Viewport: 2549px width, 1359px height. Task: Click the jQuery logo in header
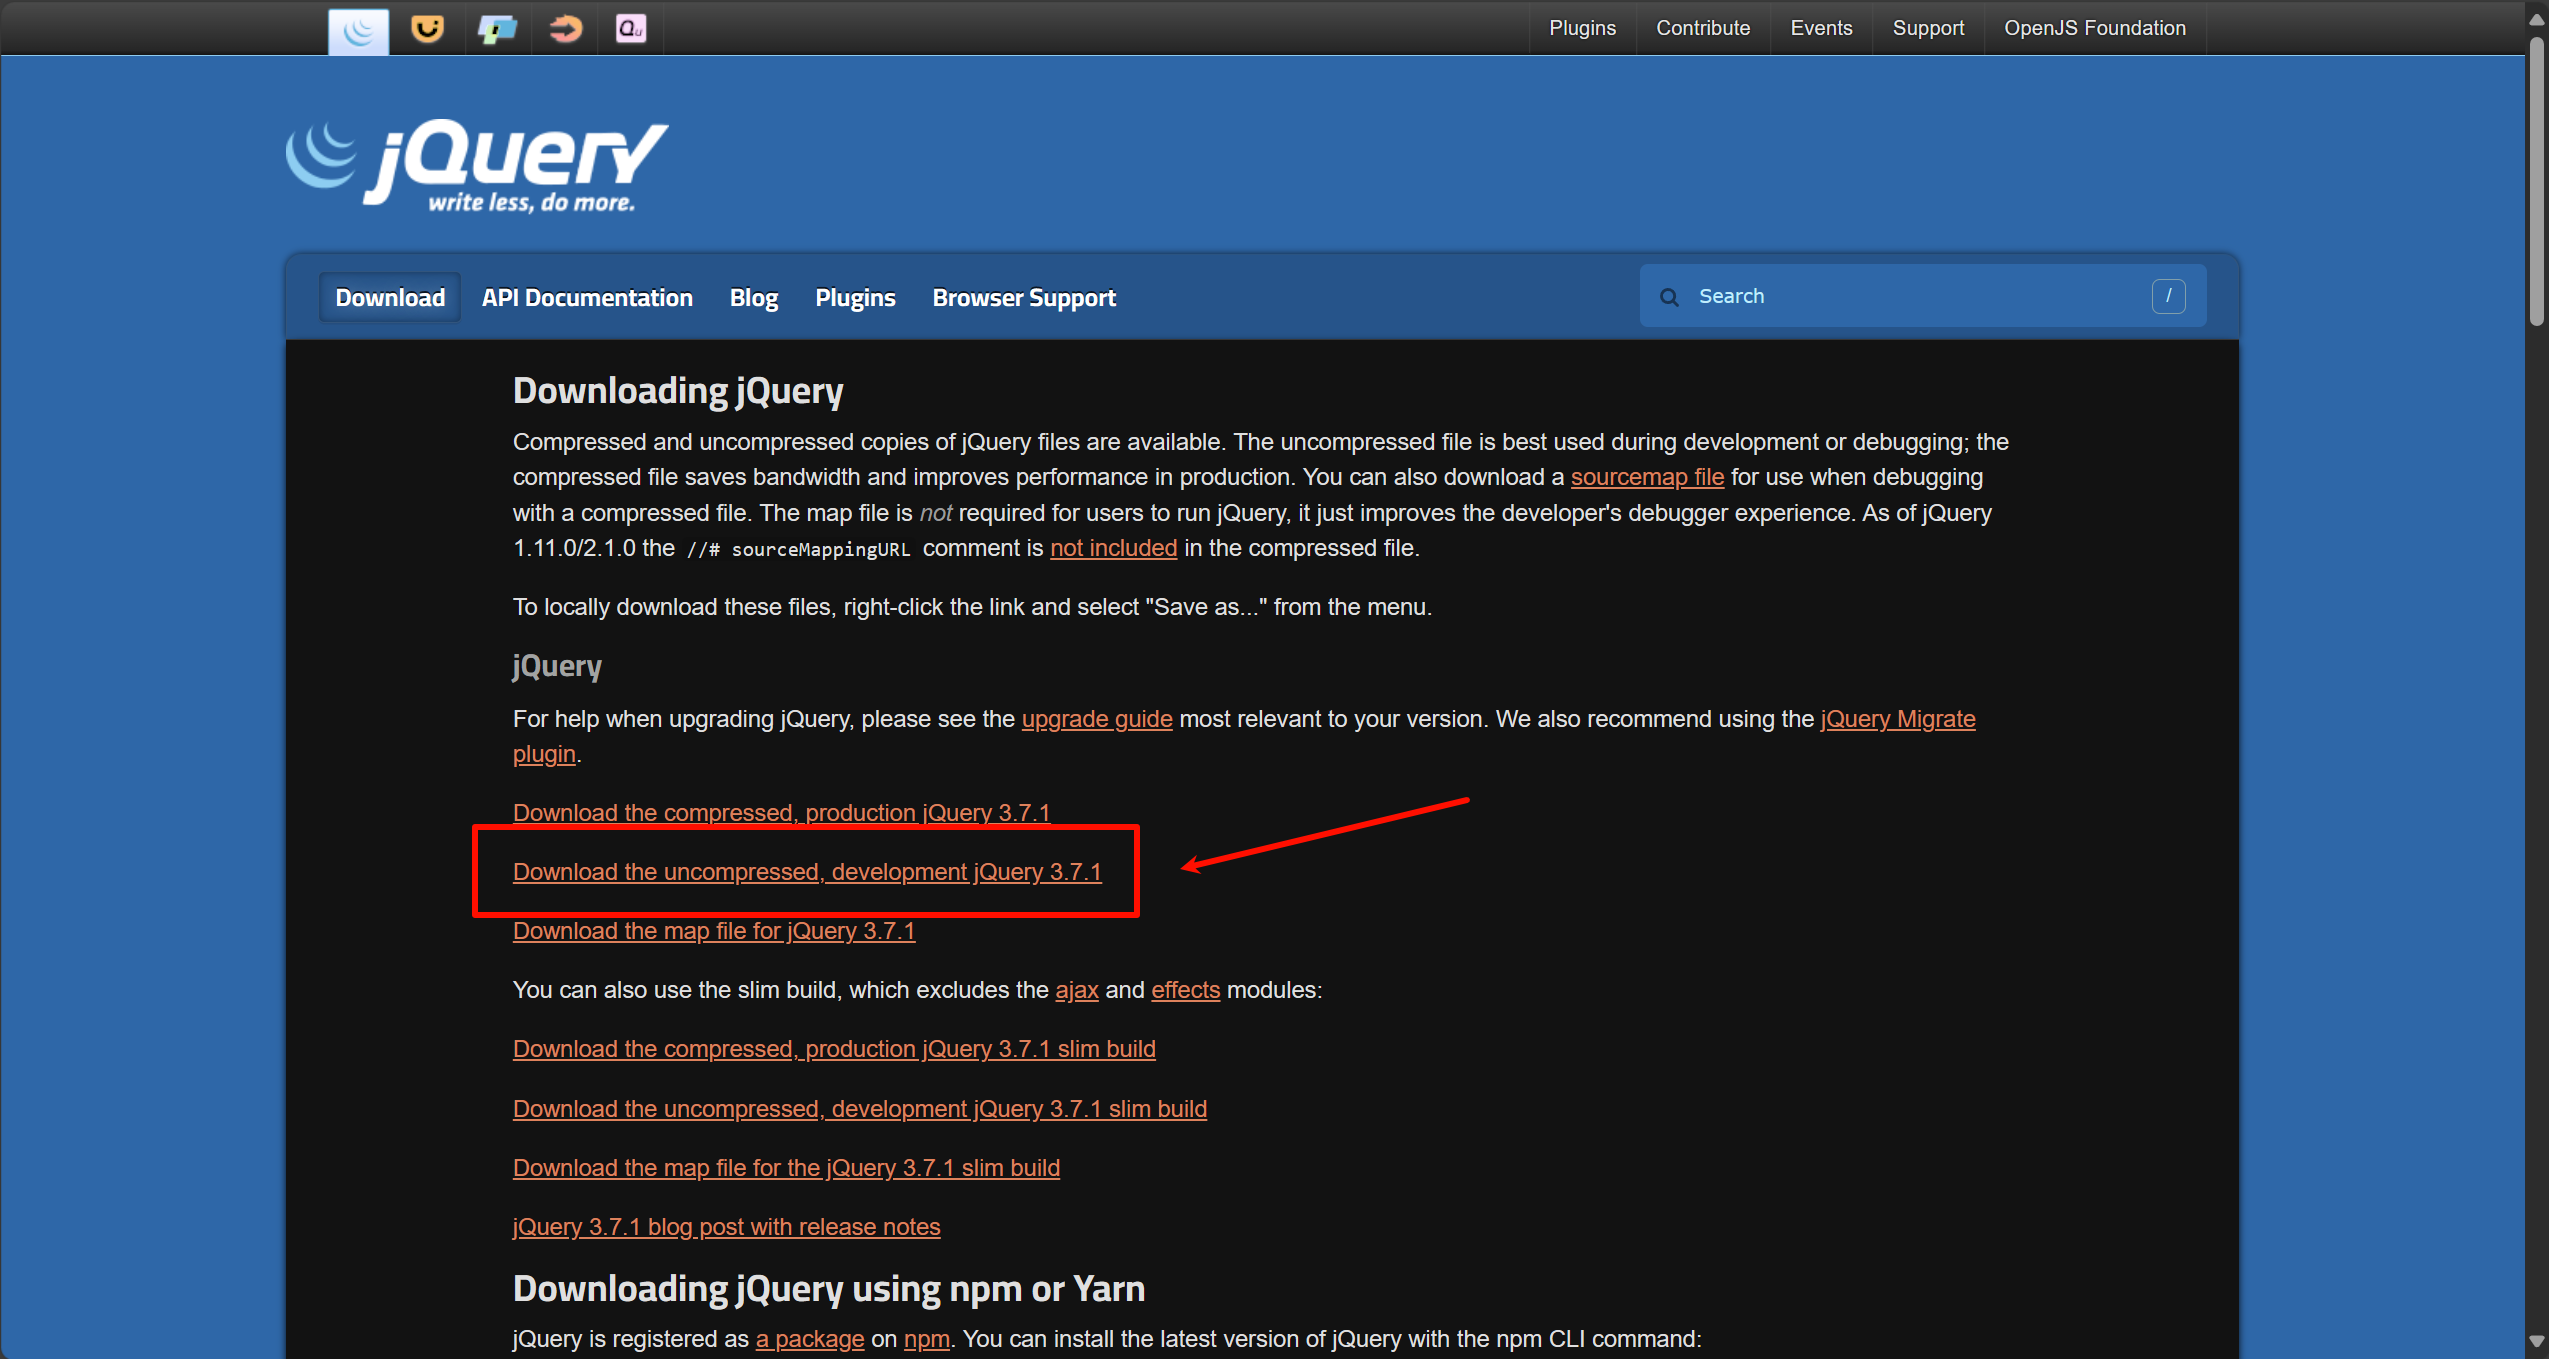(x=477, y=166)
